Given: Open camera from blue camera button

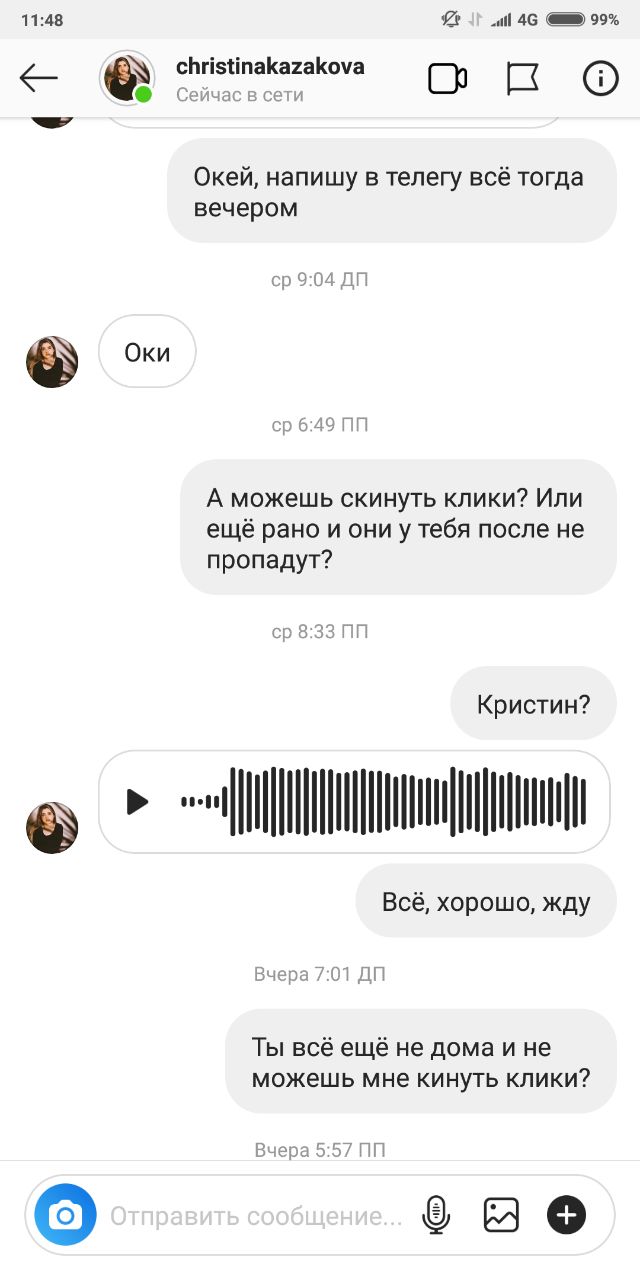Looking at the screenshot, I should [66, 1216].
